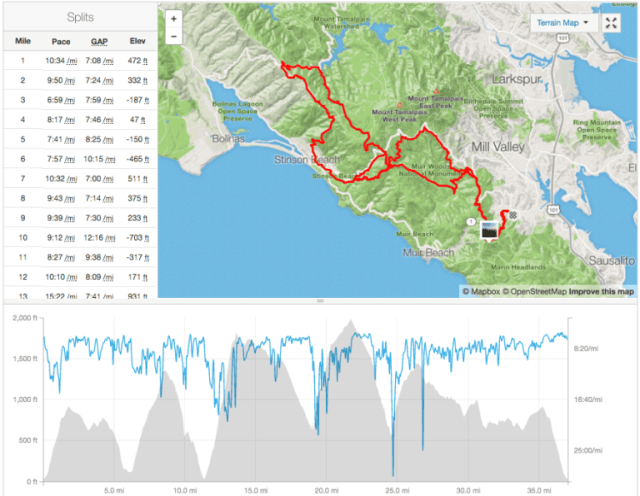Click the Splits panel heading
Screen dimensions: 640x496
[82, 17]
